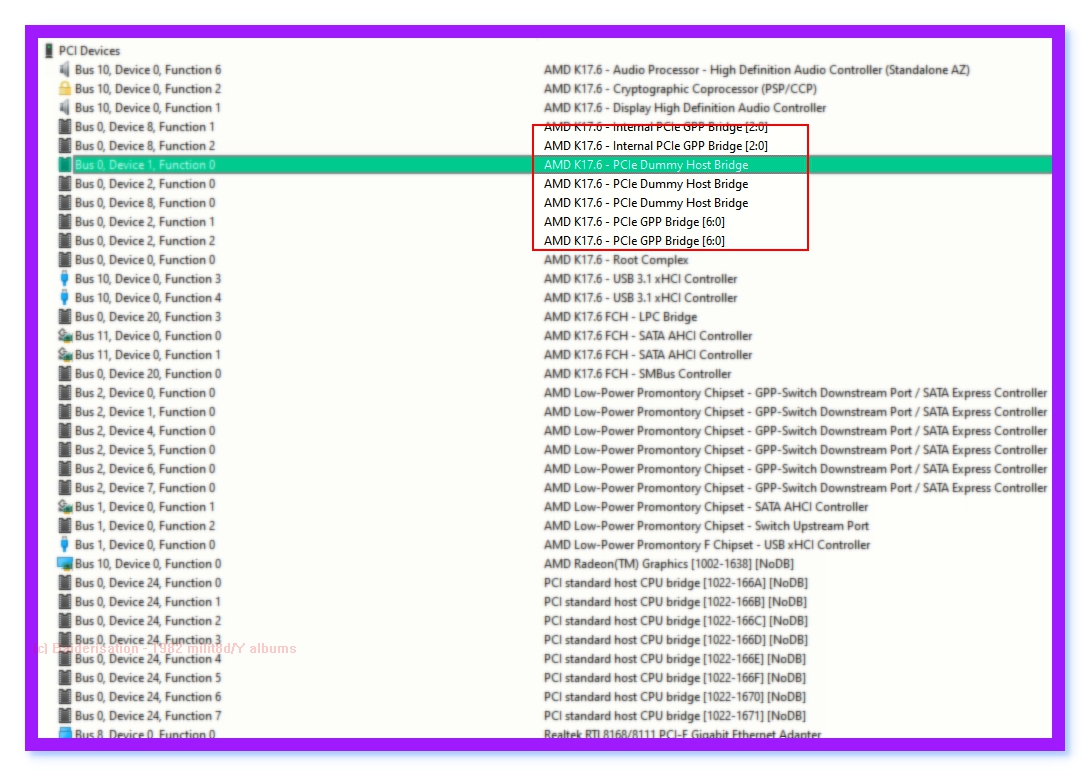Click the lock icon for Cryptographic Coprocessor row
This screenshot has height=776, width=1090.
[65, 89]
